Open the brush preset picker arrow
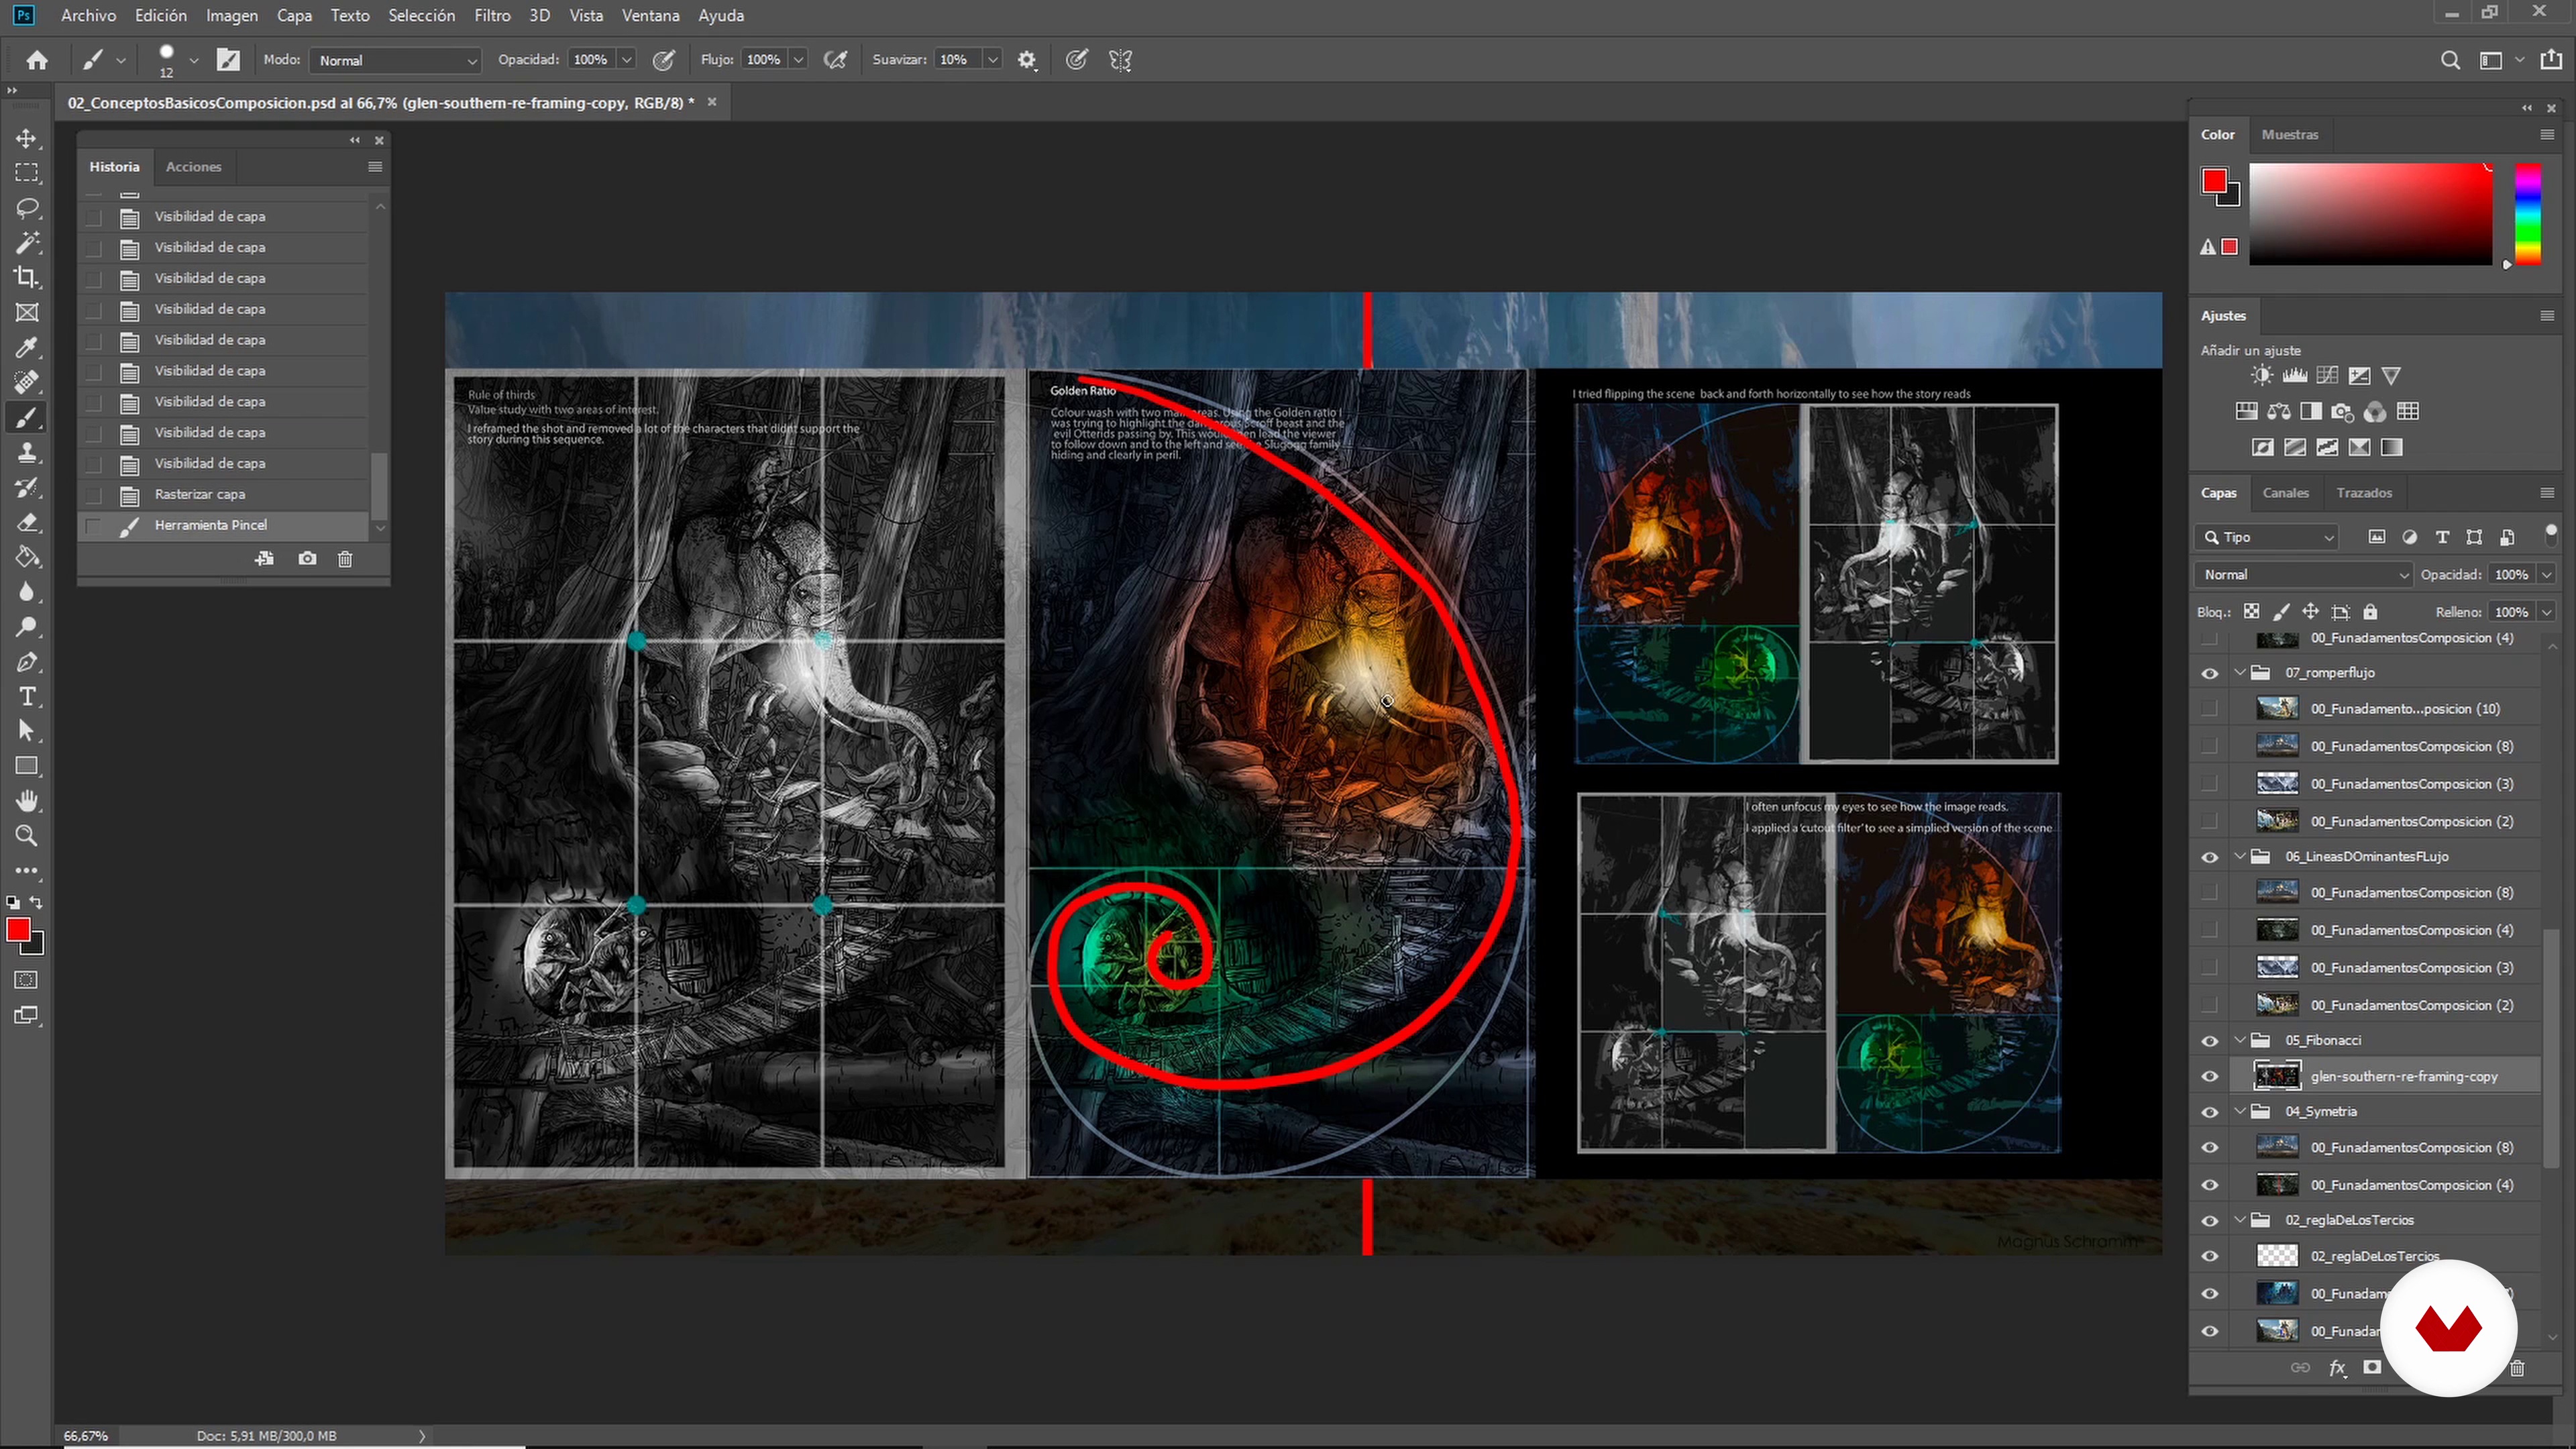The width and height of the screenshot is (2576, 1449). click(194, 60)
